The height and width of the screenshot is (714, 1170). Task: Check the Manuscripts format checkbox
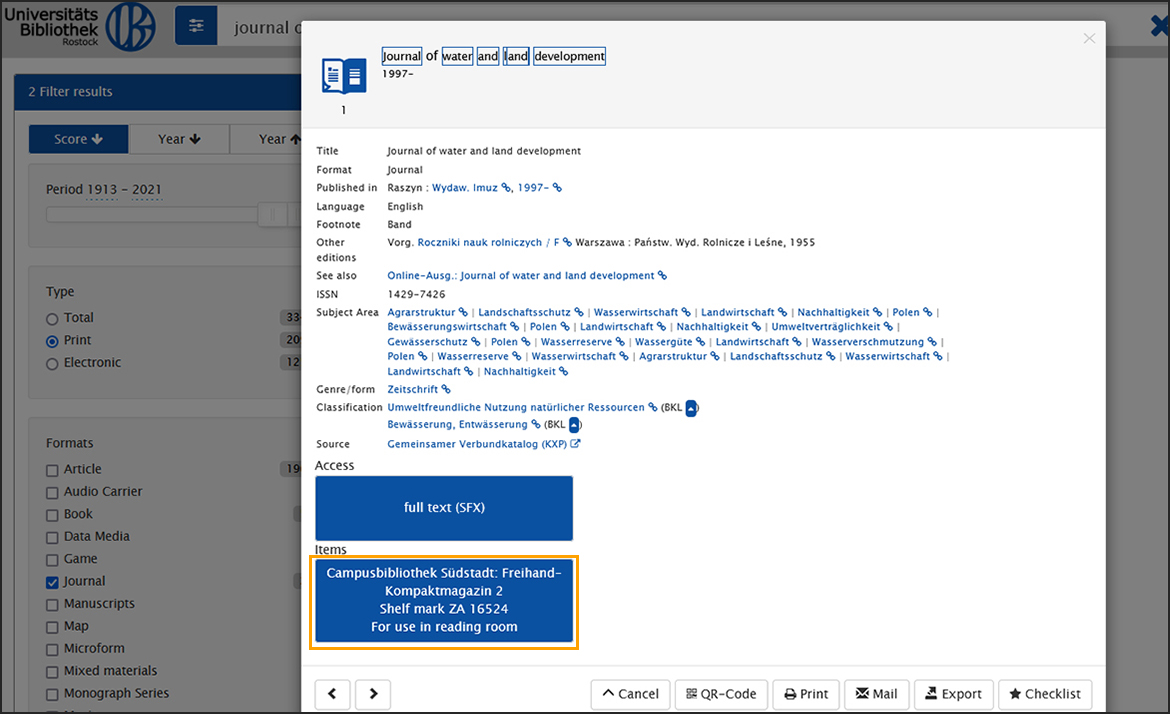pos(52,605)
